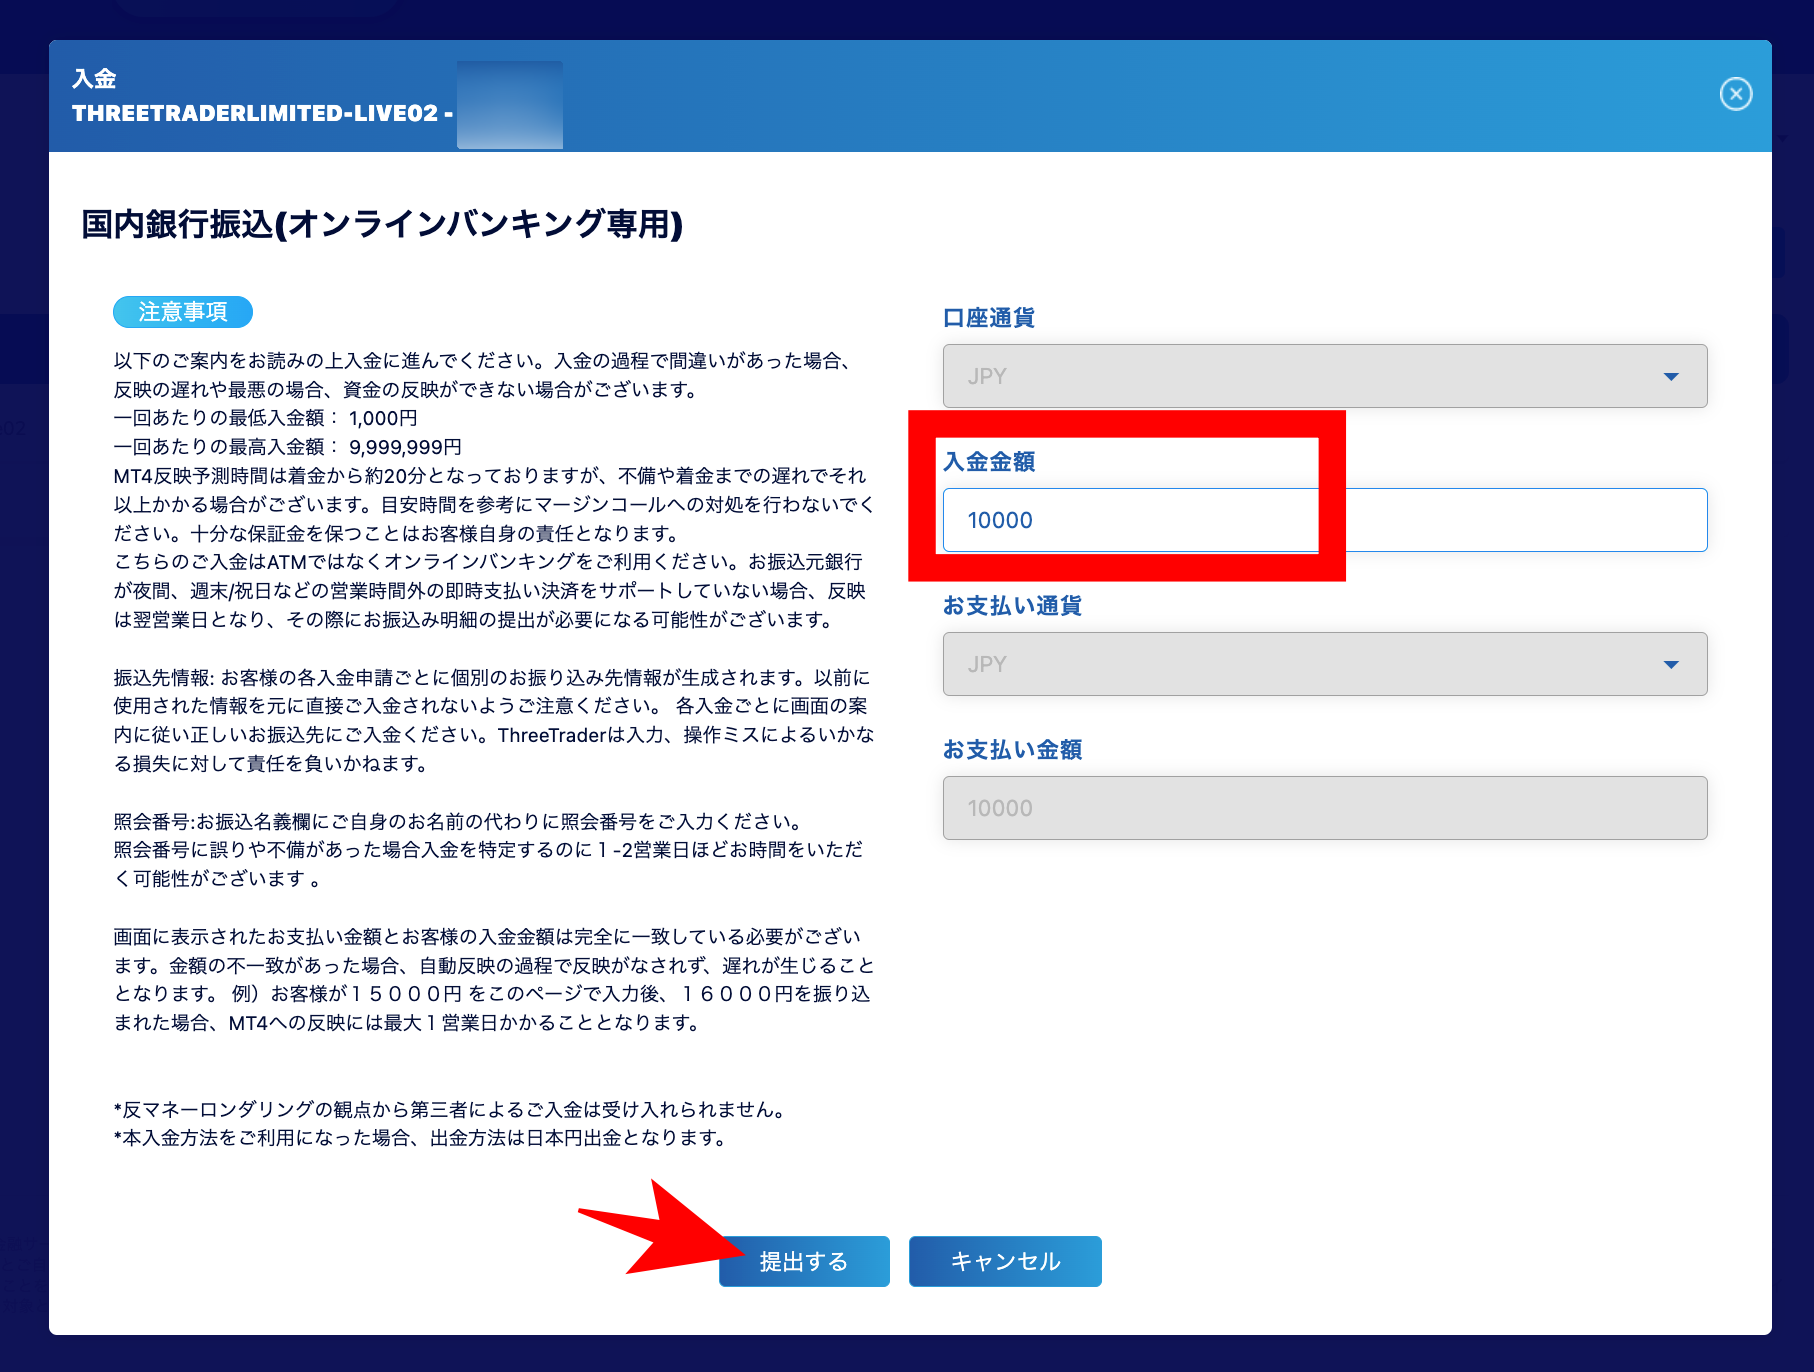
Task: Click the キャンセル cancel button
Action: click(x=1004, y=1261)
